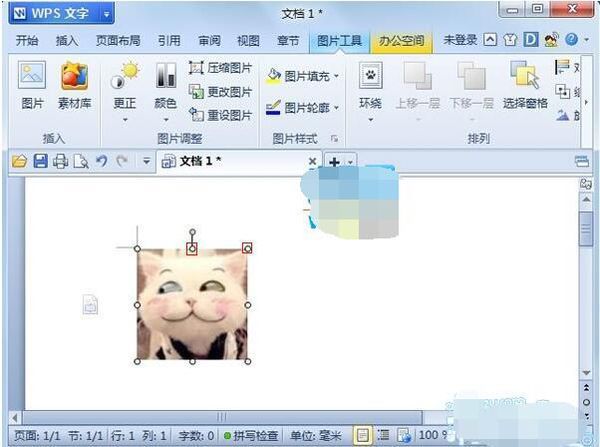Image resolution: width=600 pixels, height=447 pixels.
Task: Expand the 图片轮廓 dropdown arrow
Action: (x=336, y=108)
